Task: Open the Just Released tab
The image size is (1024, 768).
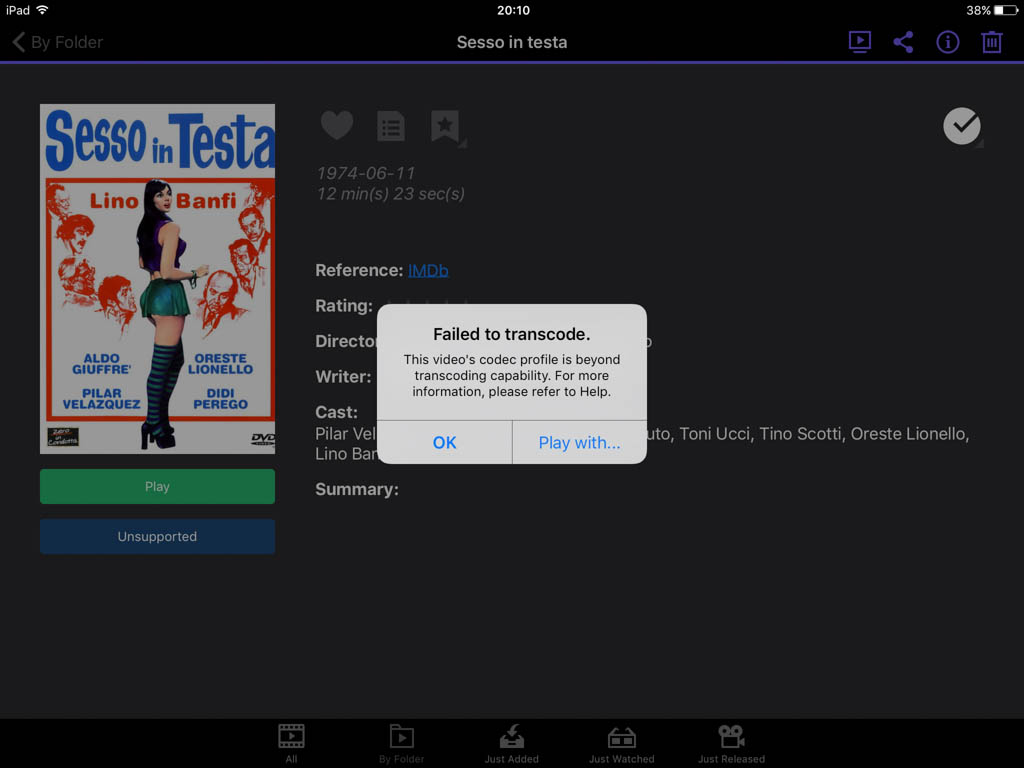Action: click(x=731, y=743)
